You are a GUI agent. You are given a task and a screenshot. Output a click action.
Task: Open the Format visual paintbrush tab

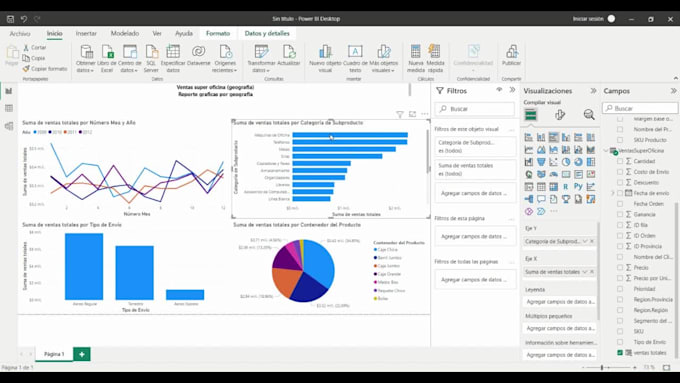(x=560, y=115)
